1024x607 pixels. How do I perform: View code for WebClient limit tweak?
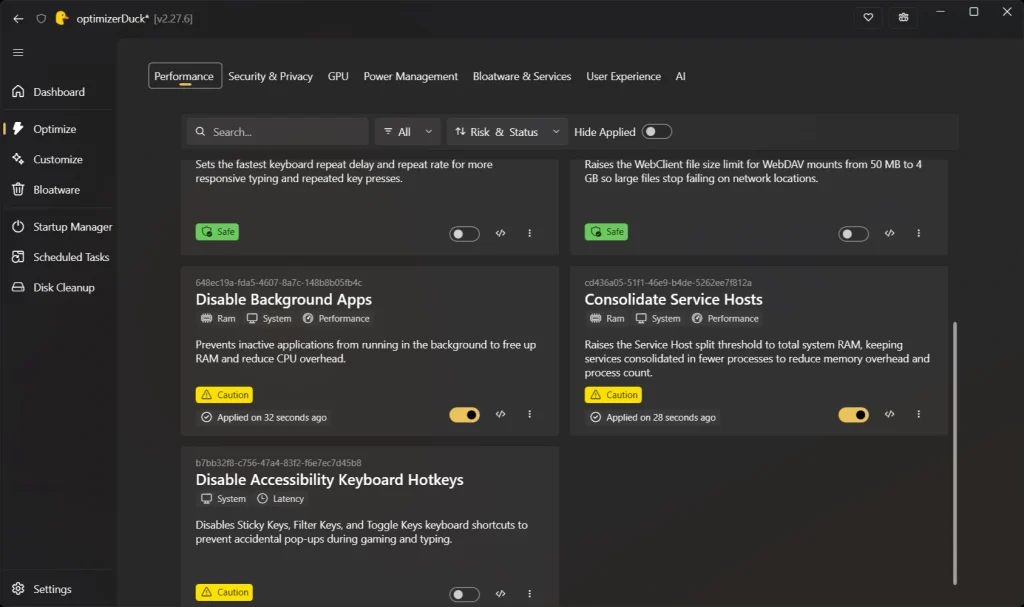[x=889, y=233]
